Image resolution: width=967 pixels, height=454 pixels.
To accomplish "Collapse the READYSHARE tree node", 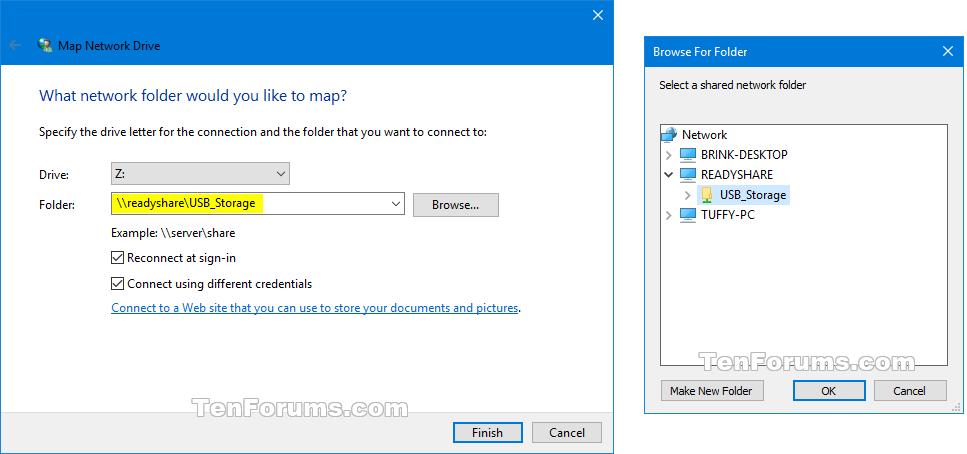I will pyautogui.click(x=669, y=175).
